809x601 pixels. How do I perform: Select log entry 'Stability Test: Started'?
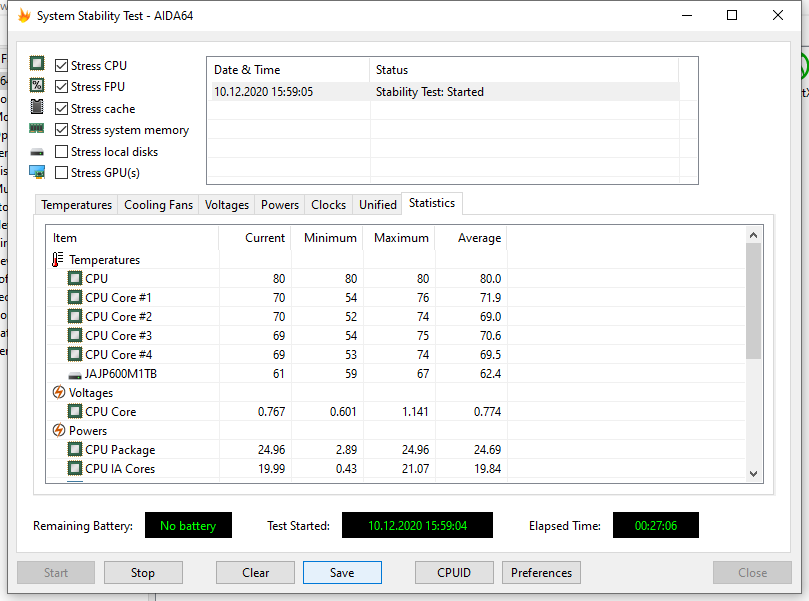point(430,92)
